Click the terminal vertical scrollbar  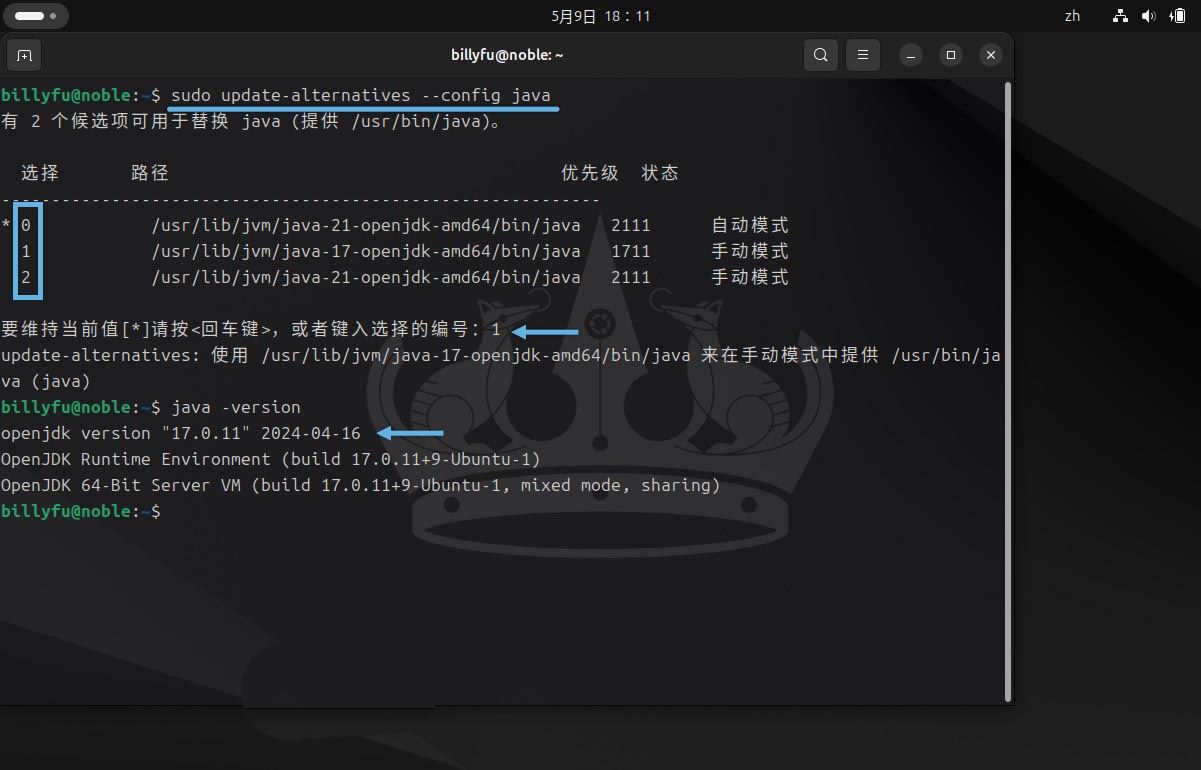[1007, 390]
